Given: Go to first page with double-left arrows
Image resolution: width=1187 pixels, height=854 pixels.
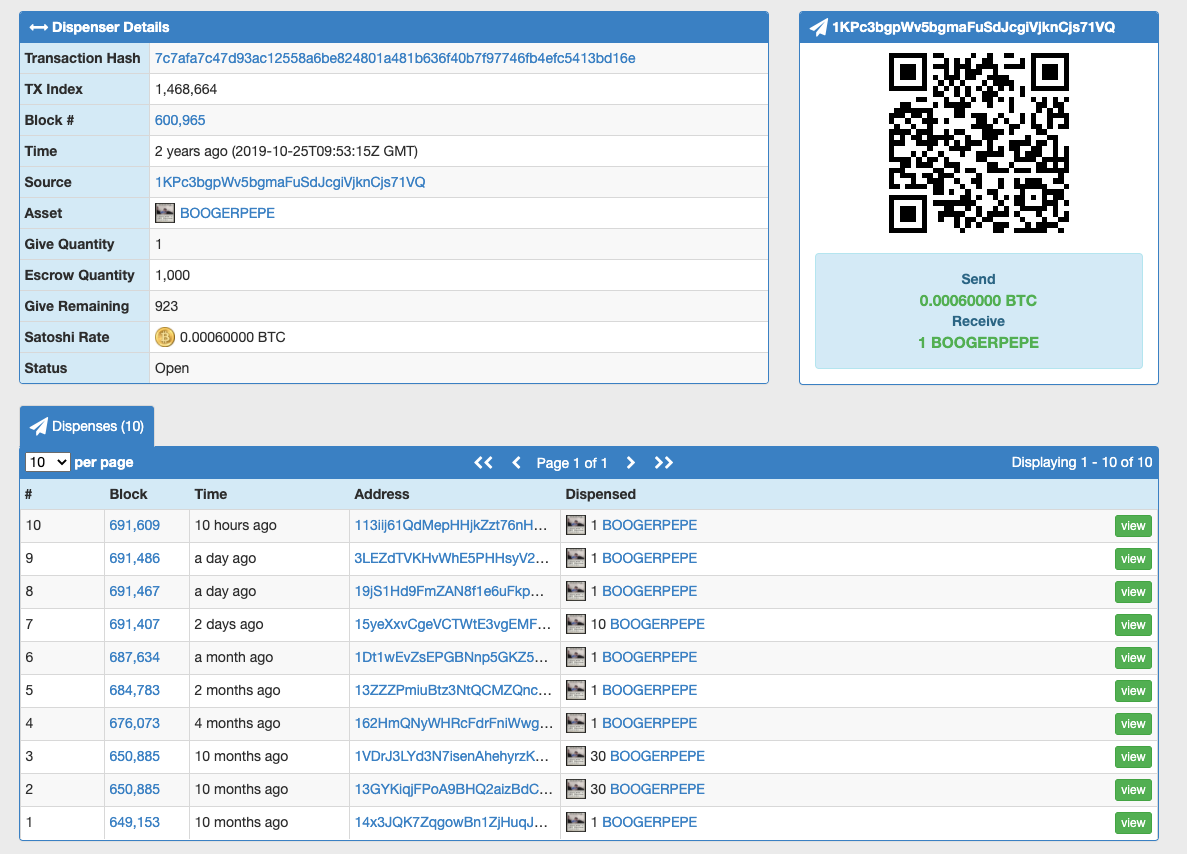Looking at the screenshot, I should coord(483,463).
